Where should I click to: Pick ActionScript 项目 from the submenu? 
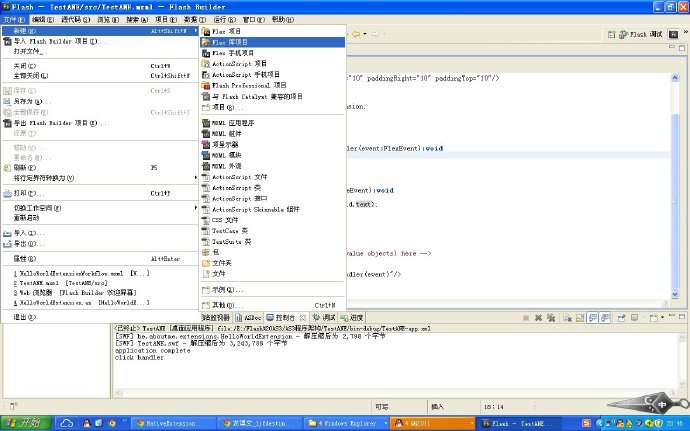272,64
